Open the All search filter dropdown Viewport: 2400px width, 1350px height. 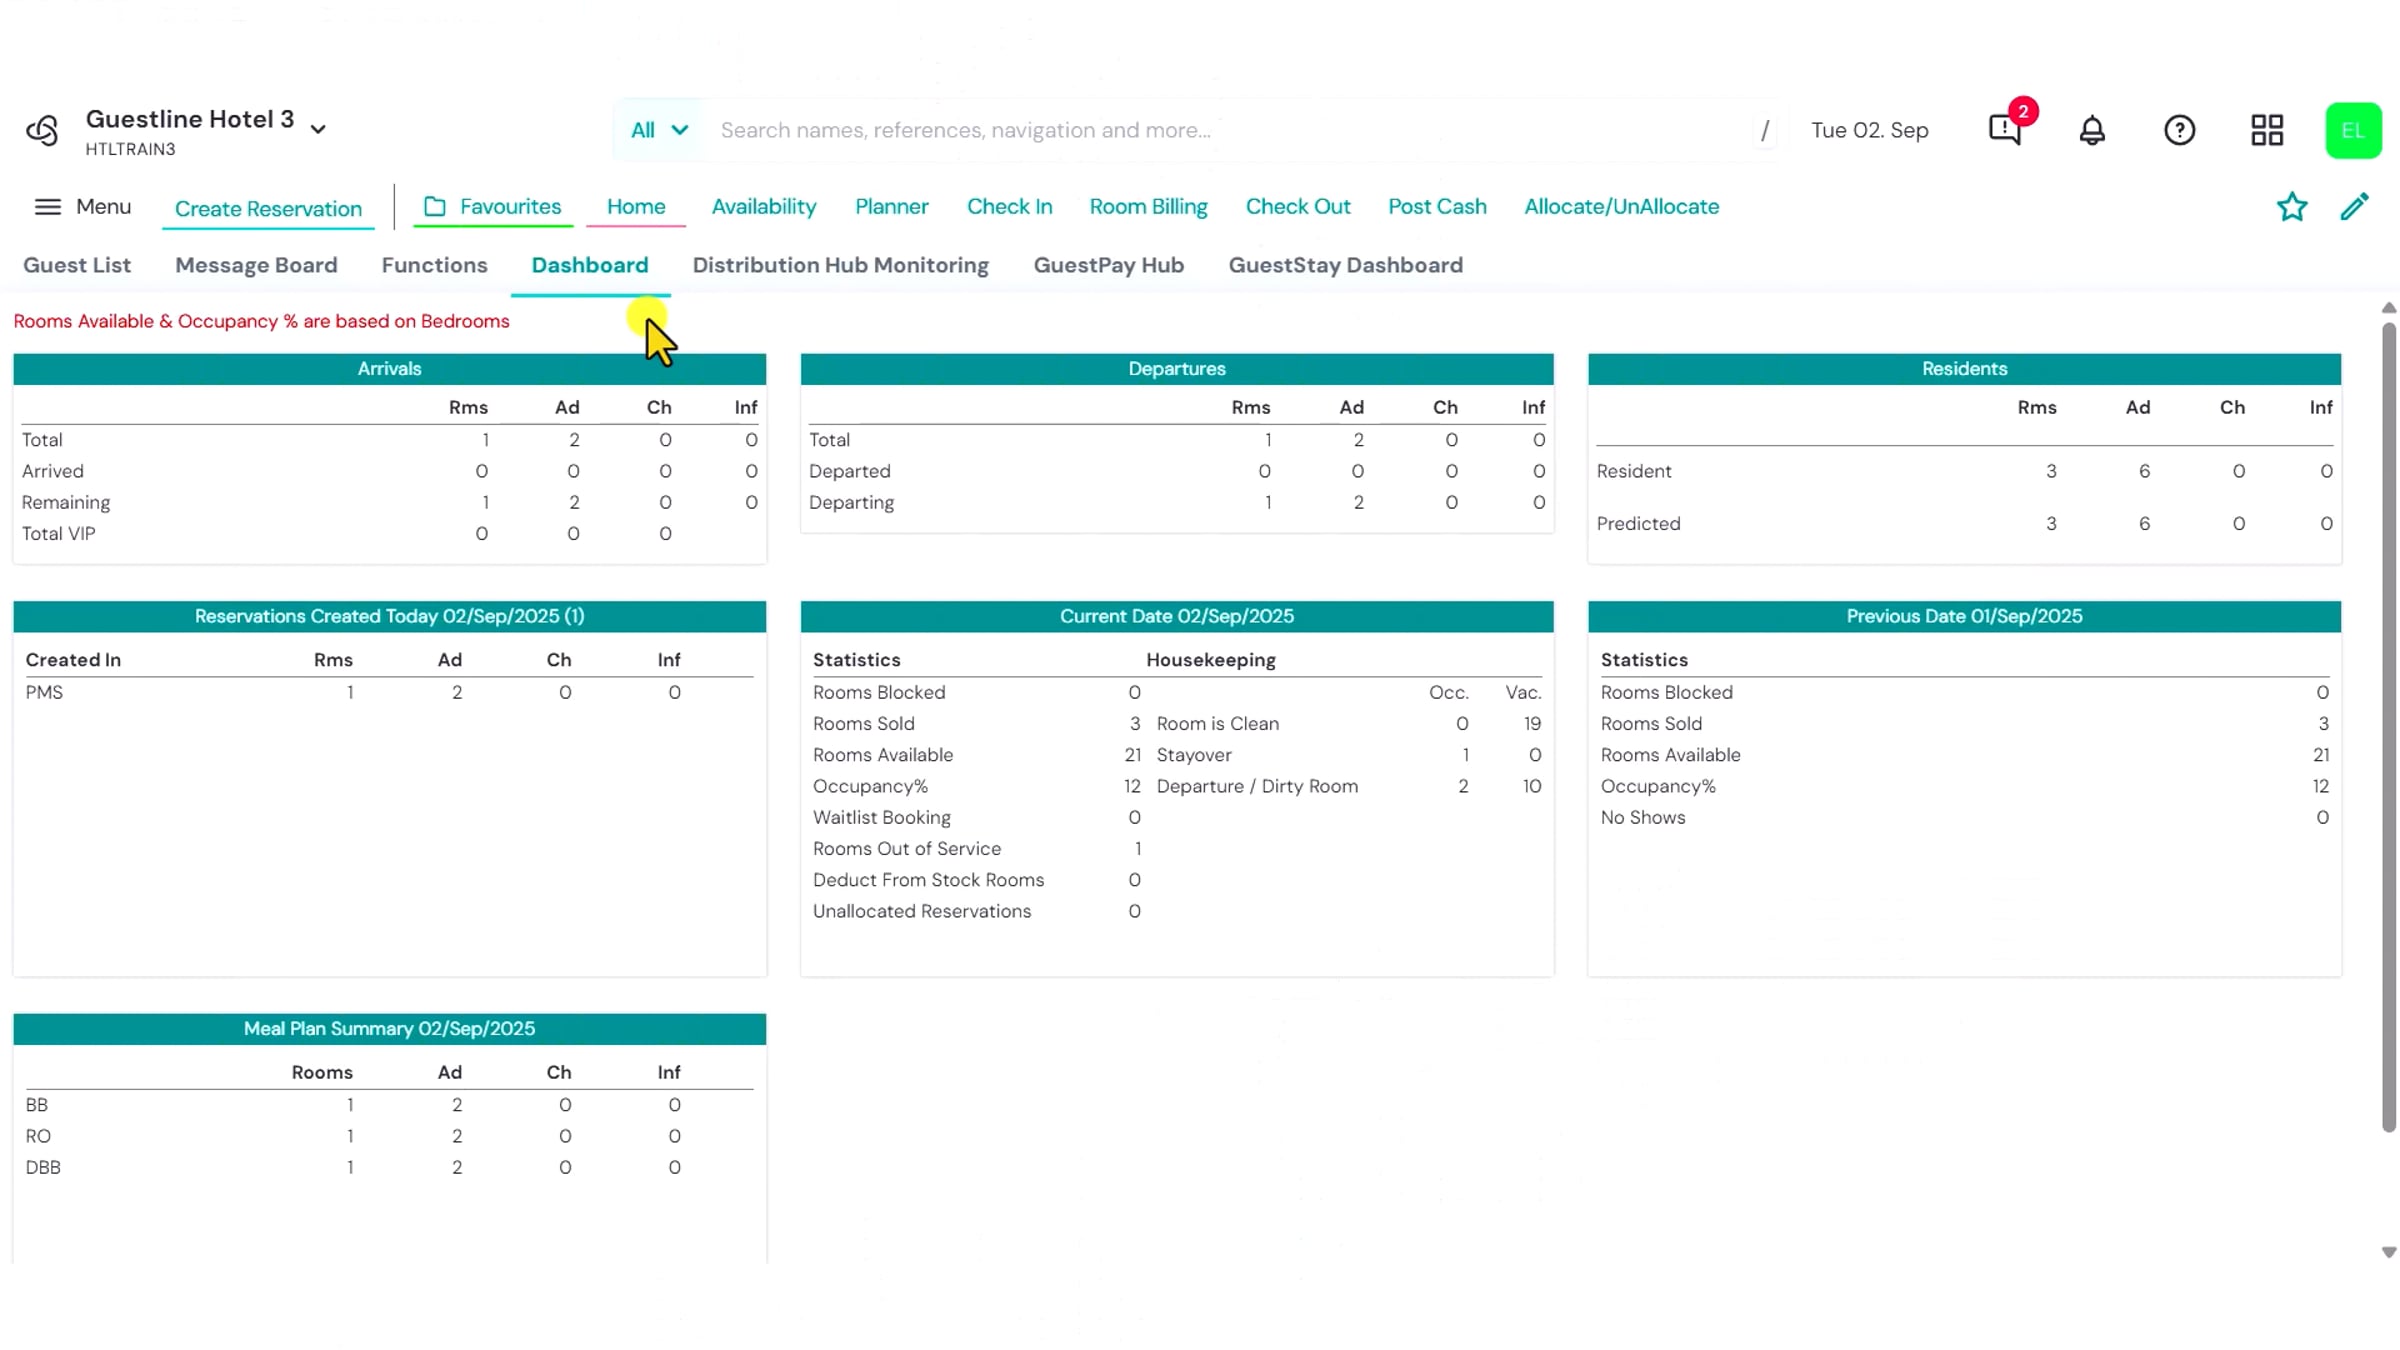tap(659, 130)
